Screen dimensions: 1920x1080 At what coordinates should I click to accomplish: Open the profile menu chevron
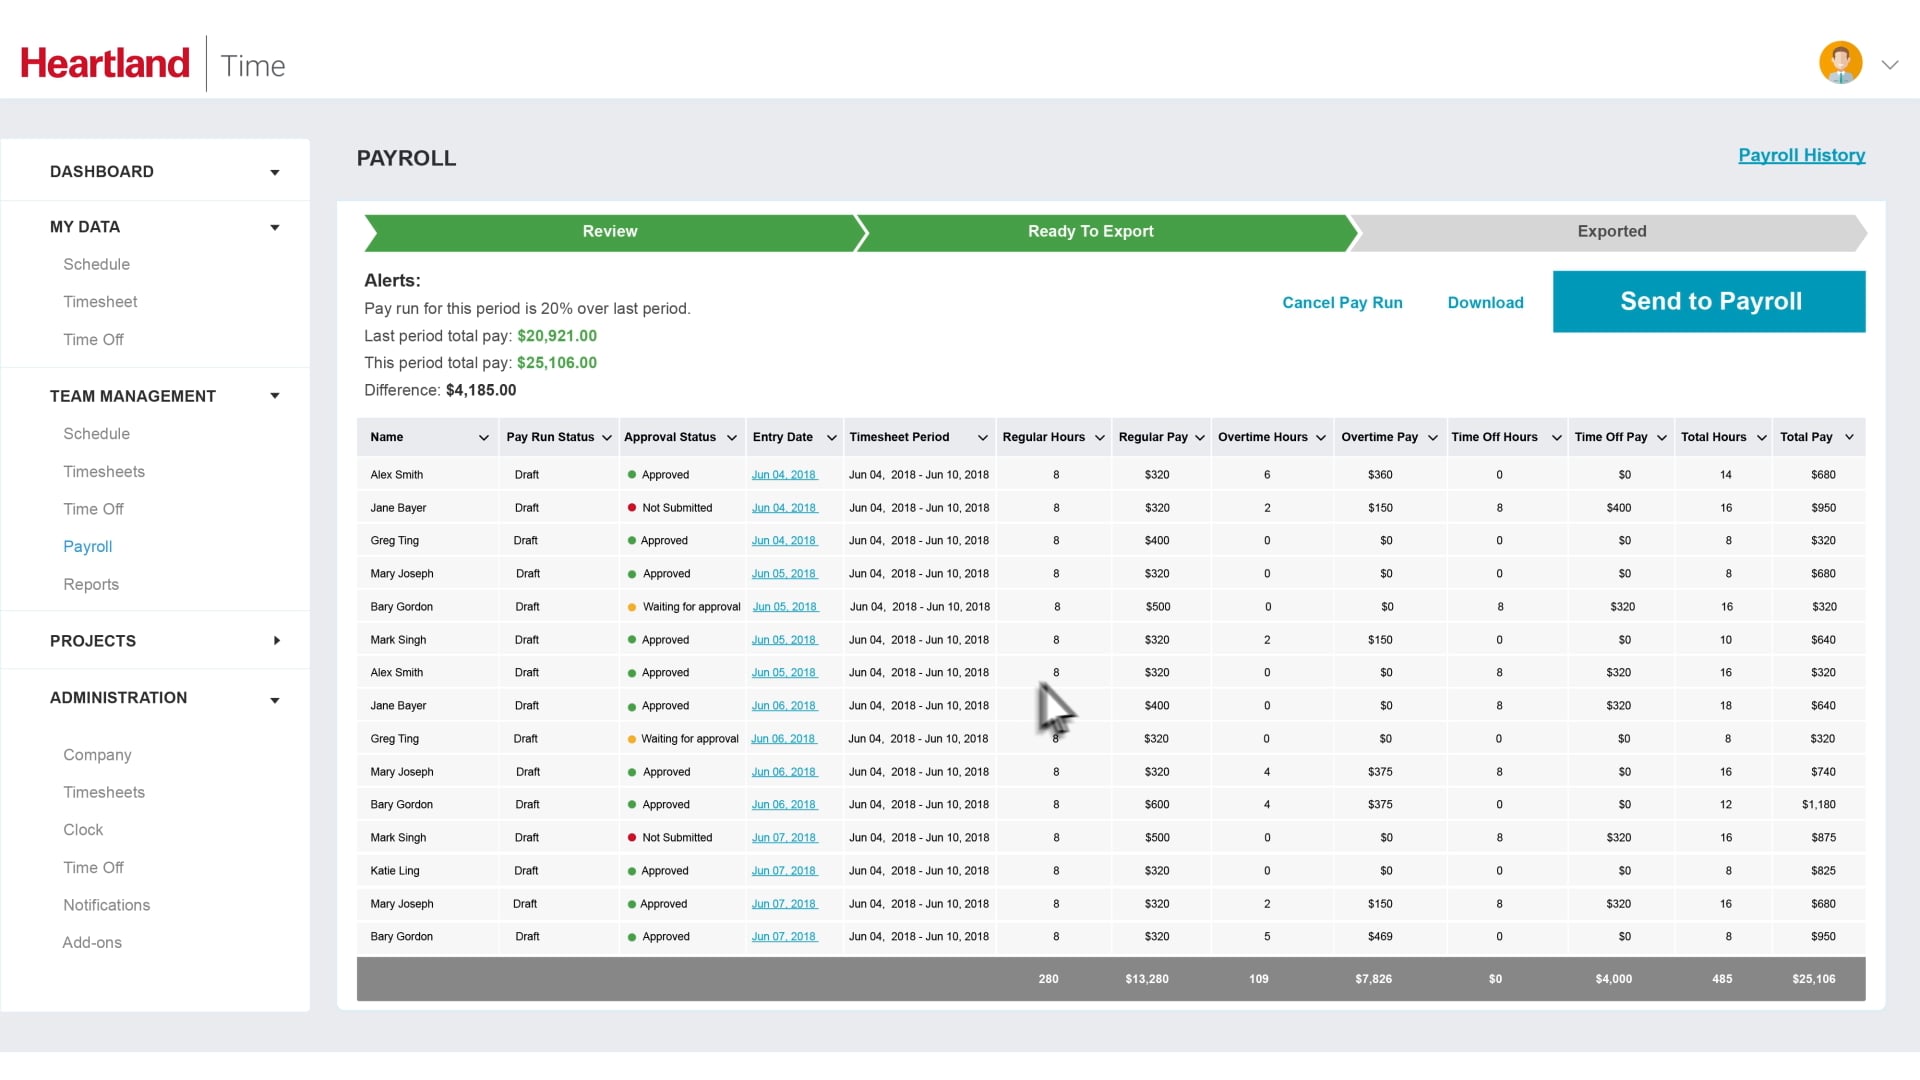1889,65
